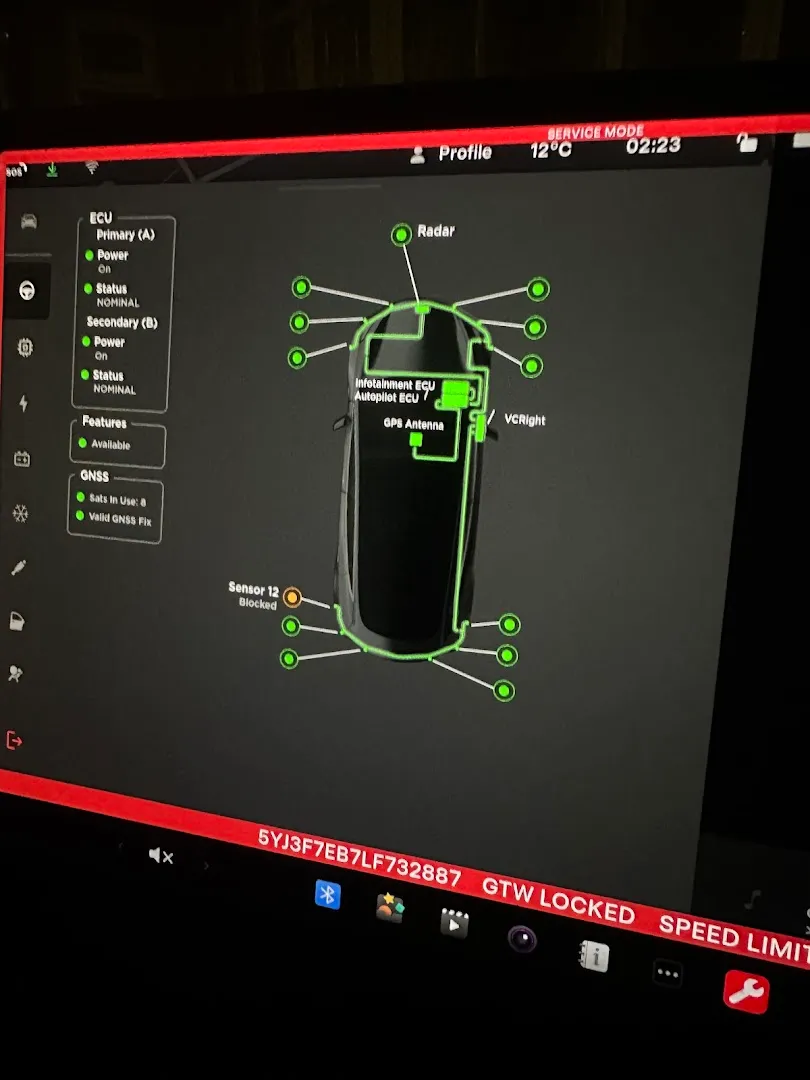Open the vehicle overview car icon
Viewport: 810px width, 1080px height.
point(29,222)
